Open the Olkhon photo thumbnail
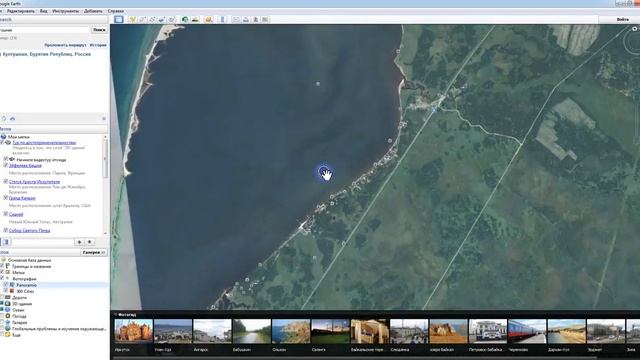The height and width of the screenshot is (360, 640). pos(291,331)
